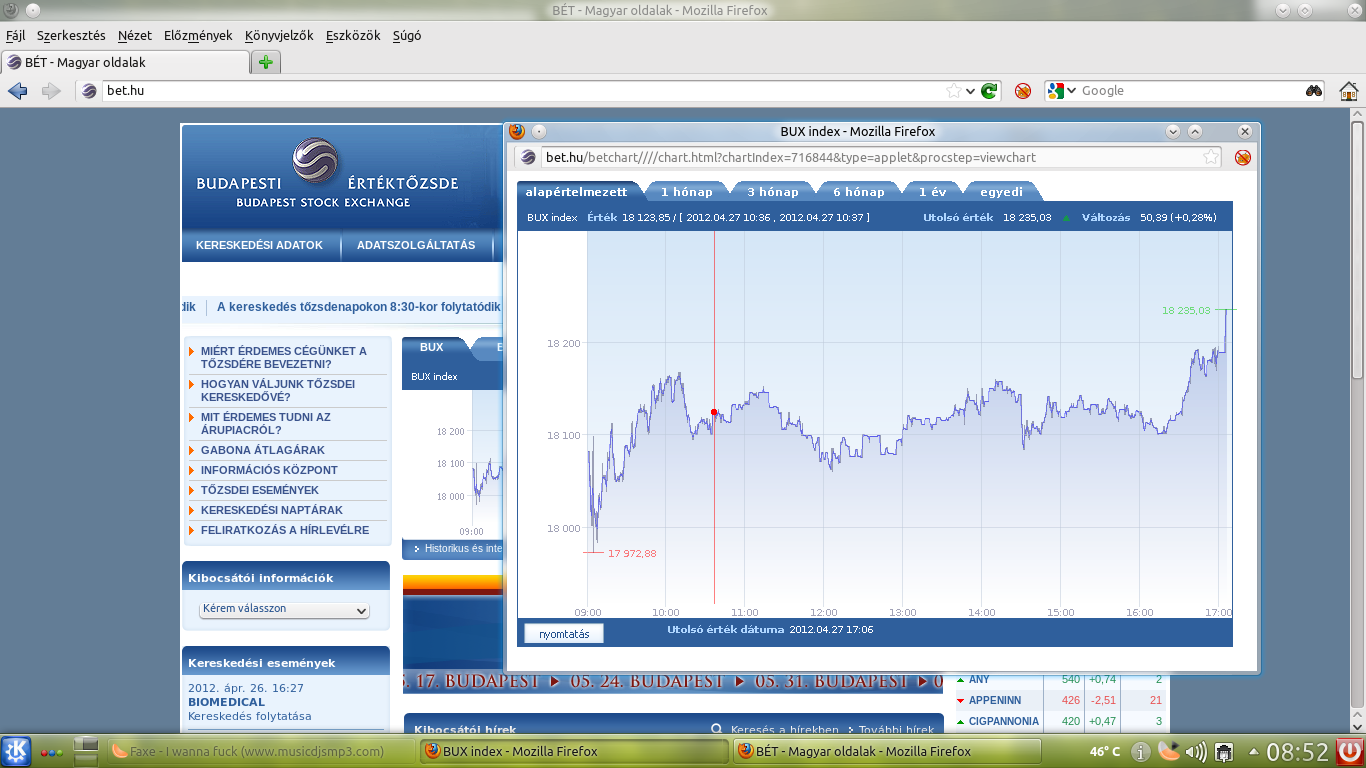The height and width of the screenshot is (768, 1366).
Task: Show hidden tray icons with the up arrow
Action: pyautogui.click(x=1253, y=751)
